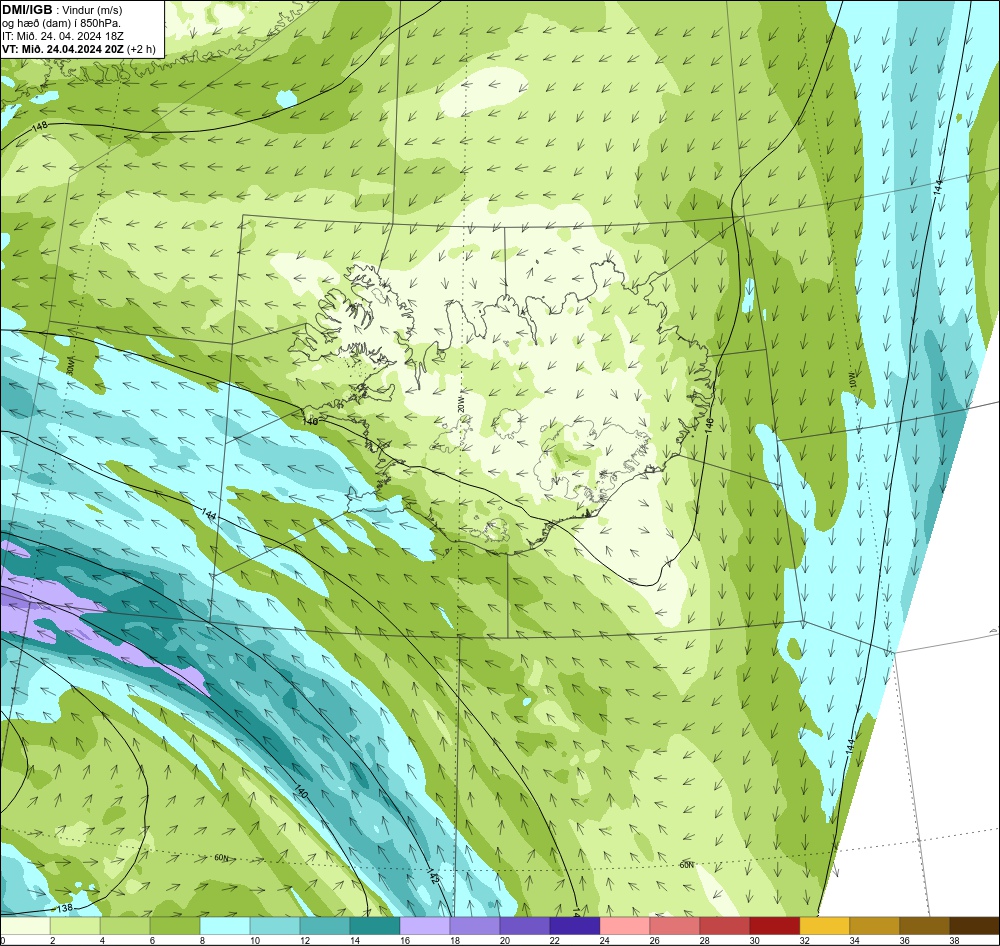The width and height of the screenshot is (1000, 946).
Task: Select the 26–28 m/s salmon legend swatch
Action: 674,926
